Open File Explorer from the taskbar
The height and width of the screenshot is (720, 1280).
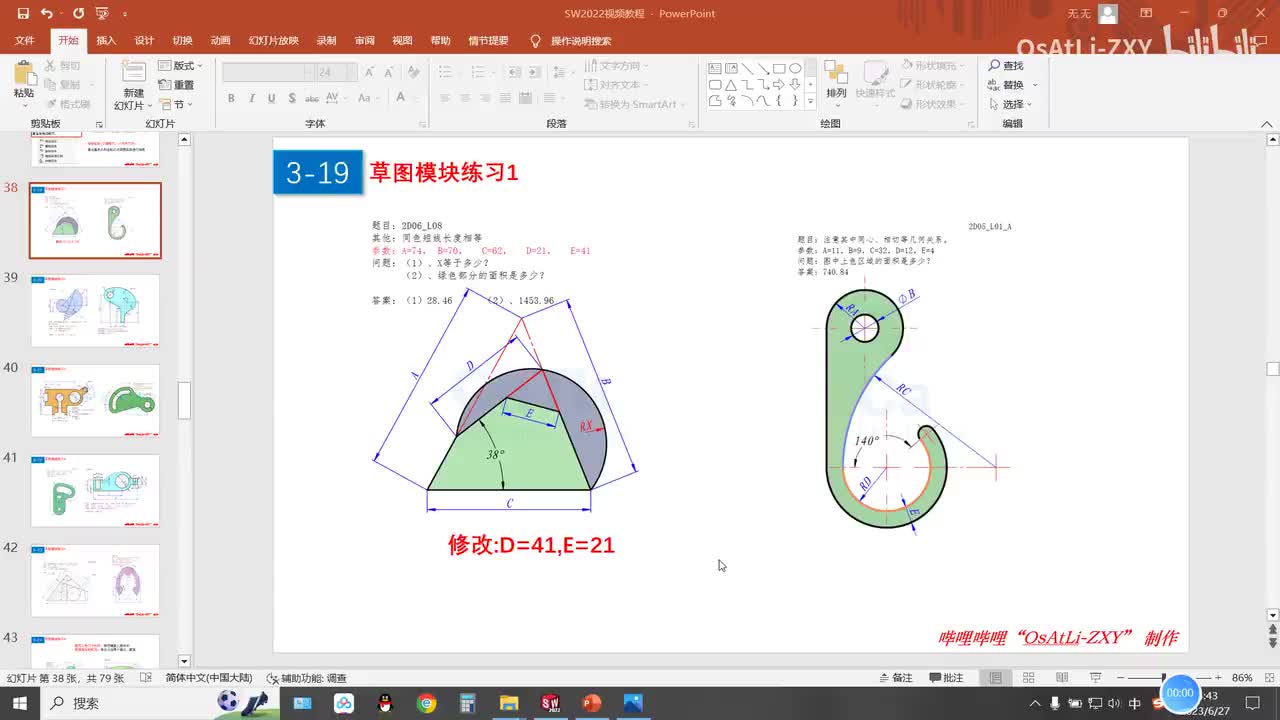pos(509,703)
